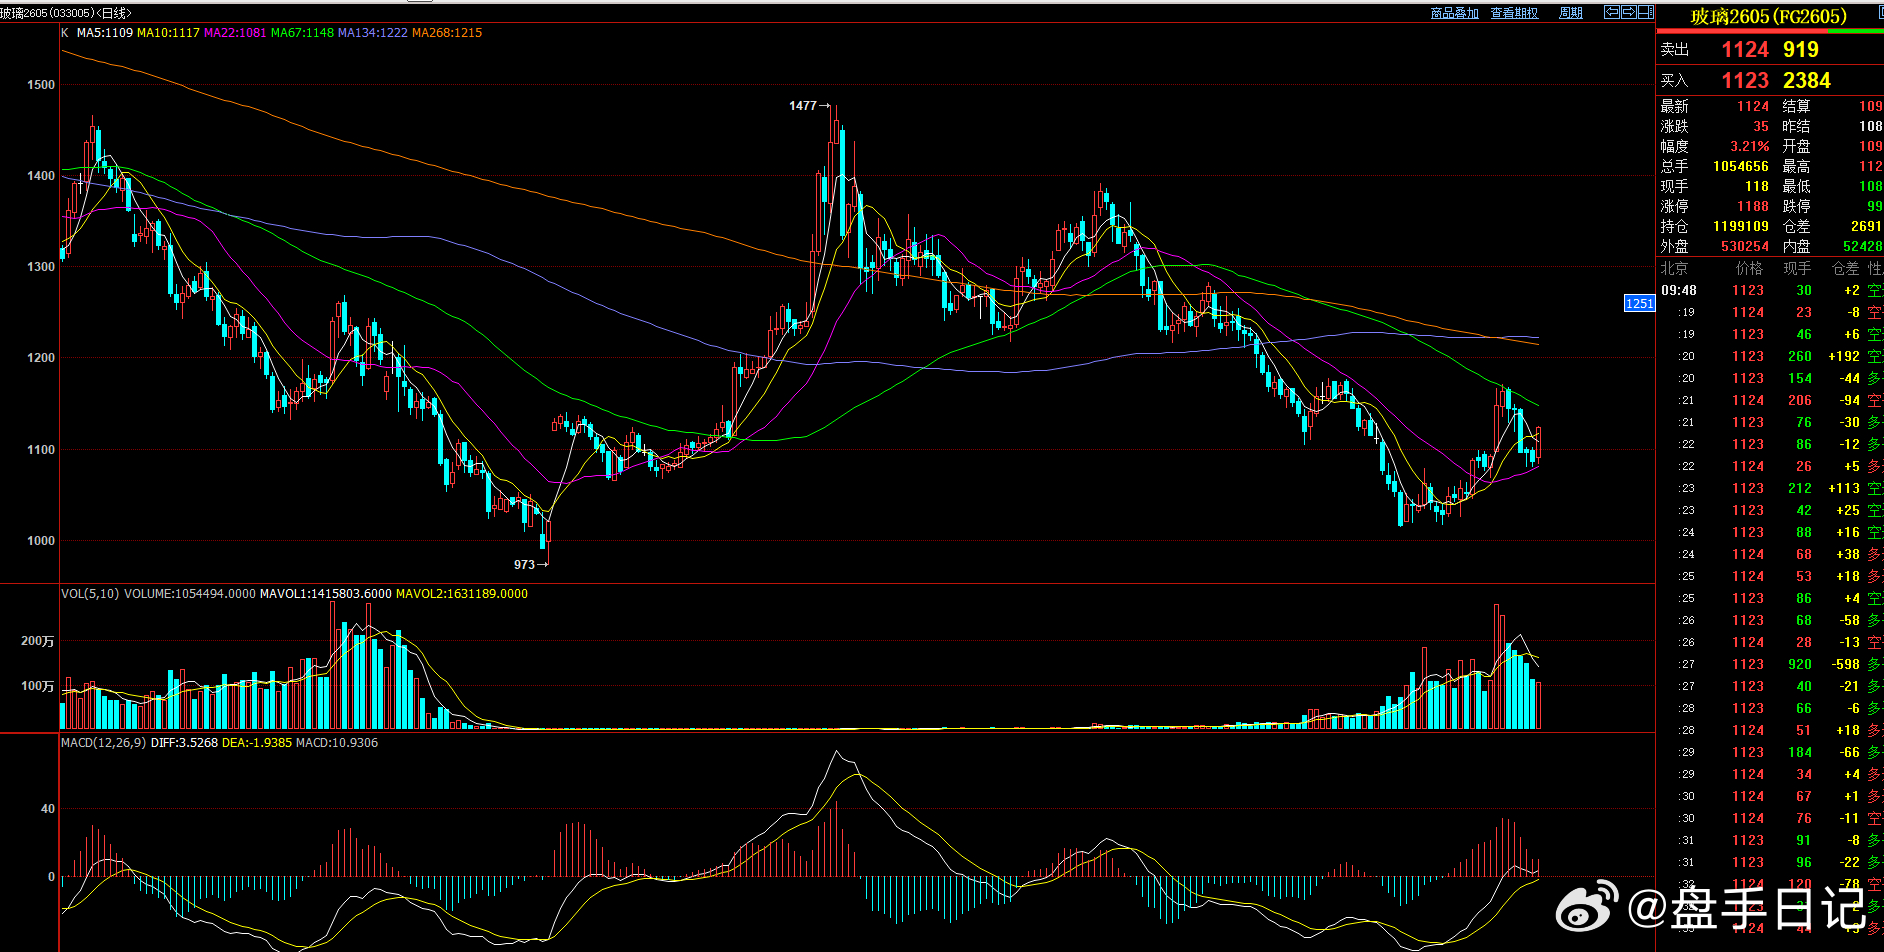This screenshot has height=952, width=1884.
Task: Click the 玻璃2605(FG2605) contract header
Action: (x=1769, y=16)
